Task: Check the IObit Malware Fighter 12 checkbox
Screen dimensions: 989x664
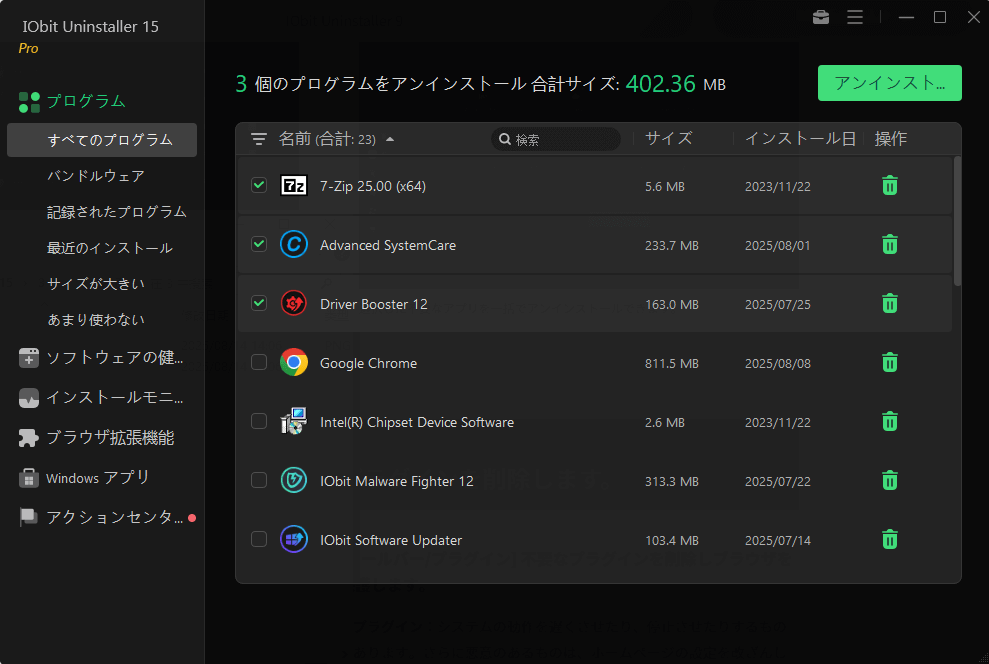Action: tap(259, 481)
